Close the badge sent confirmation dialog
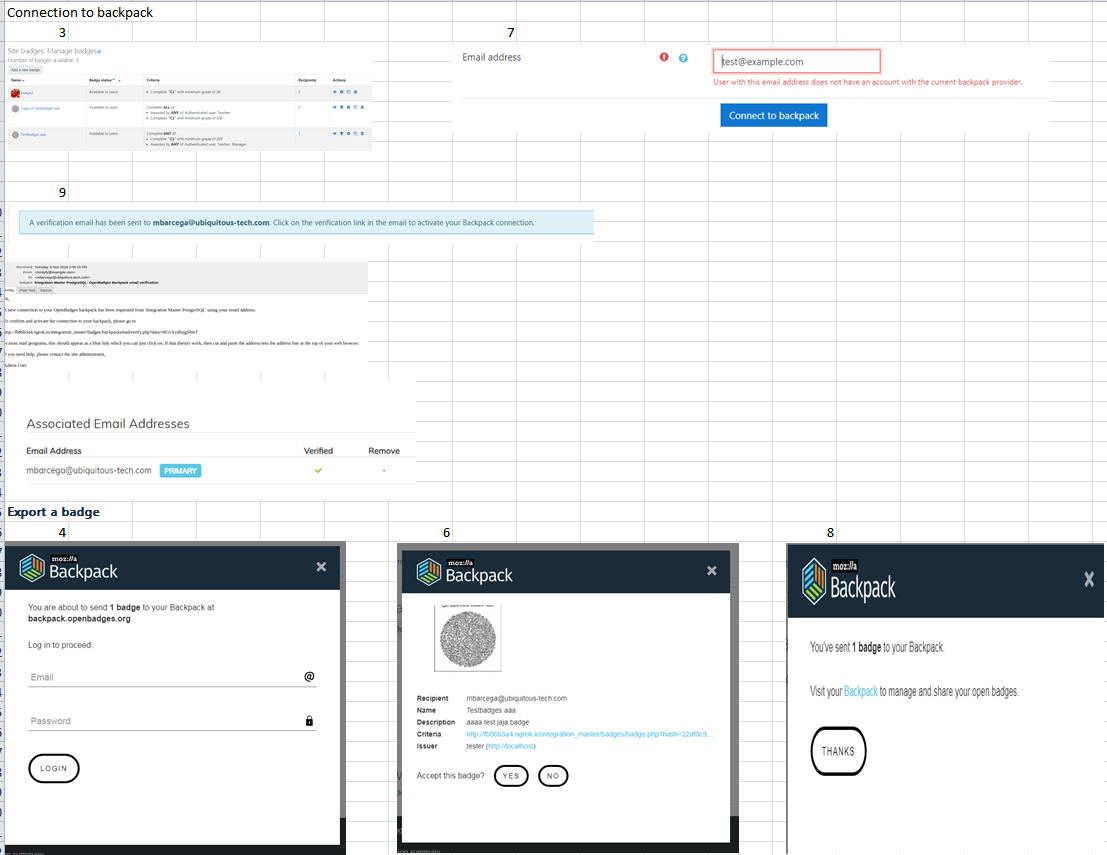The width and height of the screenshot is (1107, 855). coord(1089,580)
